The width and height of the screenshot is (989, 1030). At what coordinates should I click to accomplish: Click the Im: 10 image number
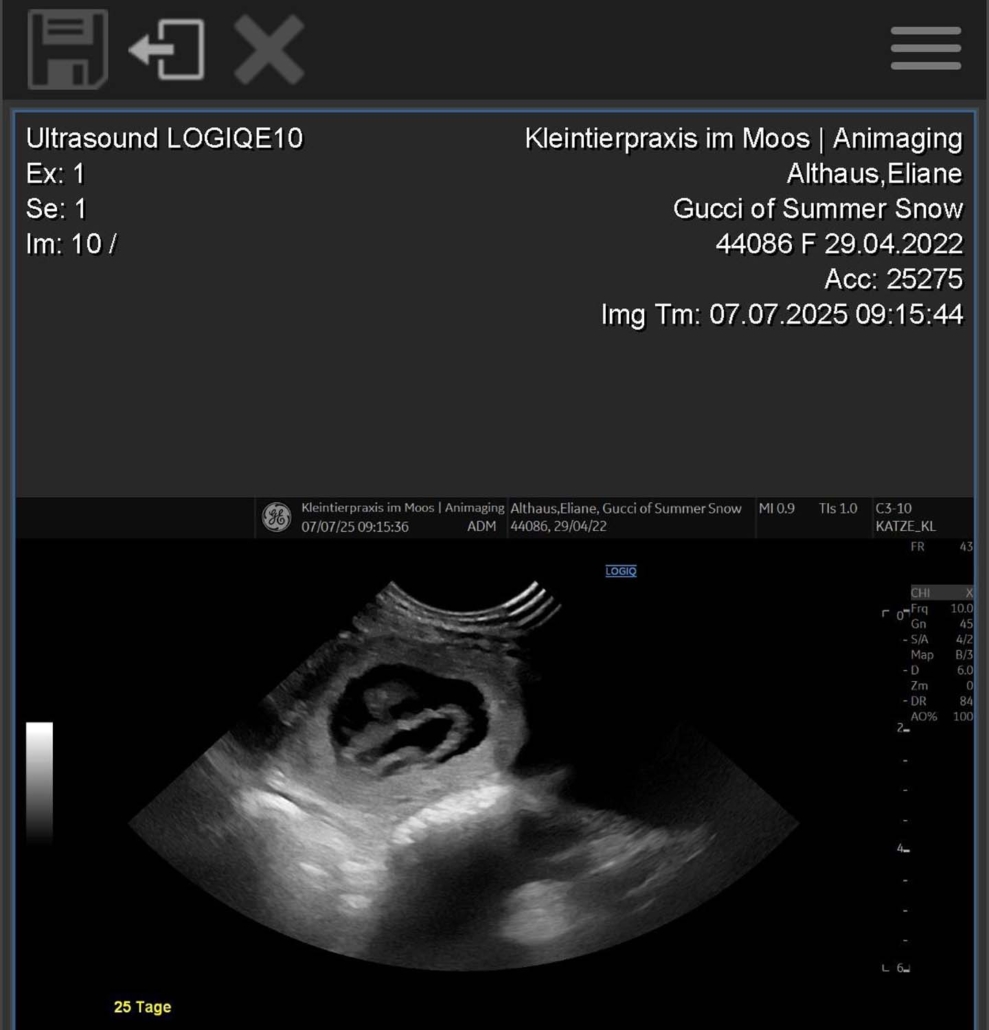click(x=70, y=244)
